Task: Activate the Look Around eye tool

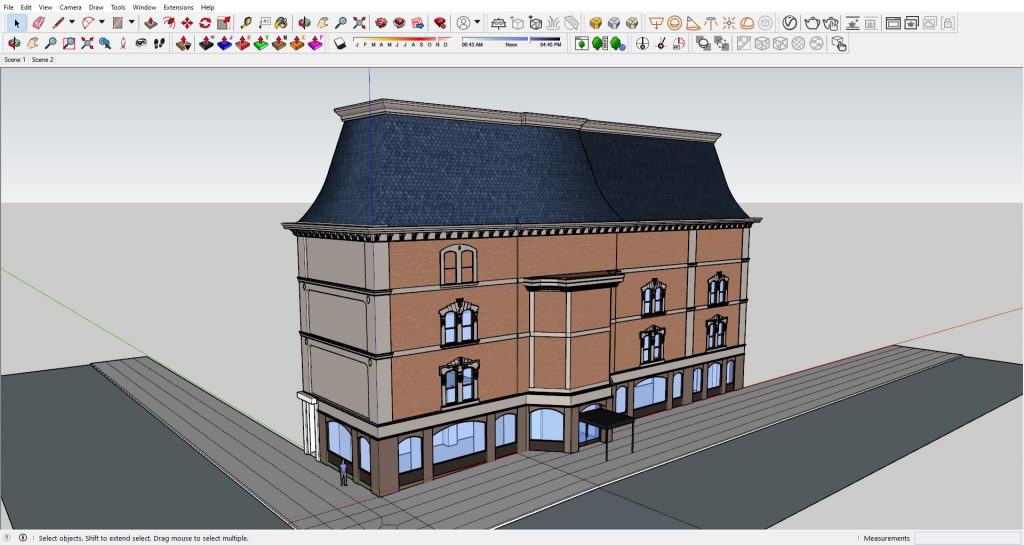Action: click(141, 43)
